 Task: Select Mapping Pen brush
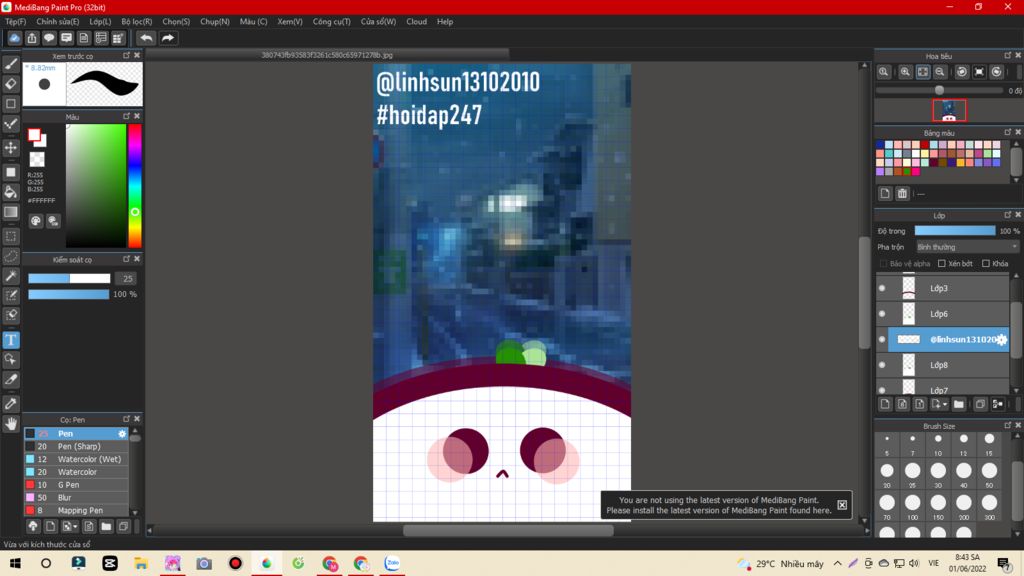(76, 510)
